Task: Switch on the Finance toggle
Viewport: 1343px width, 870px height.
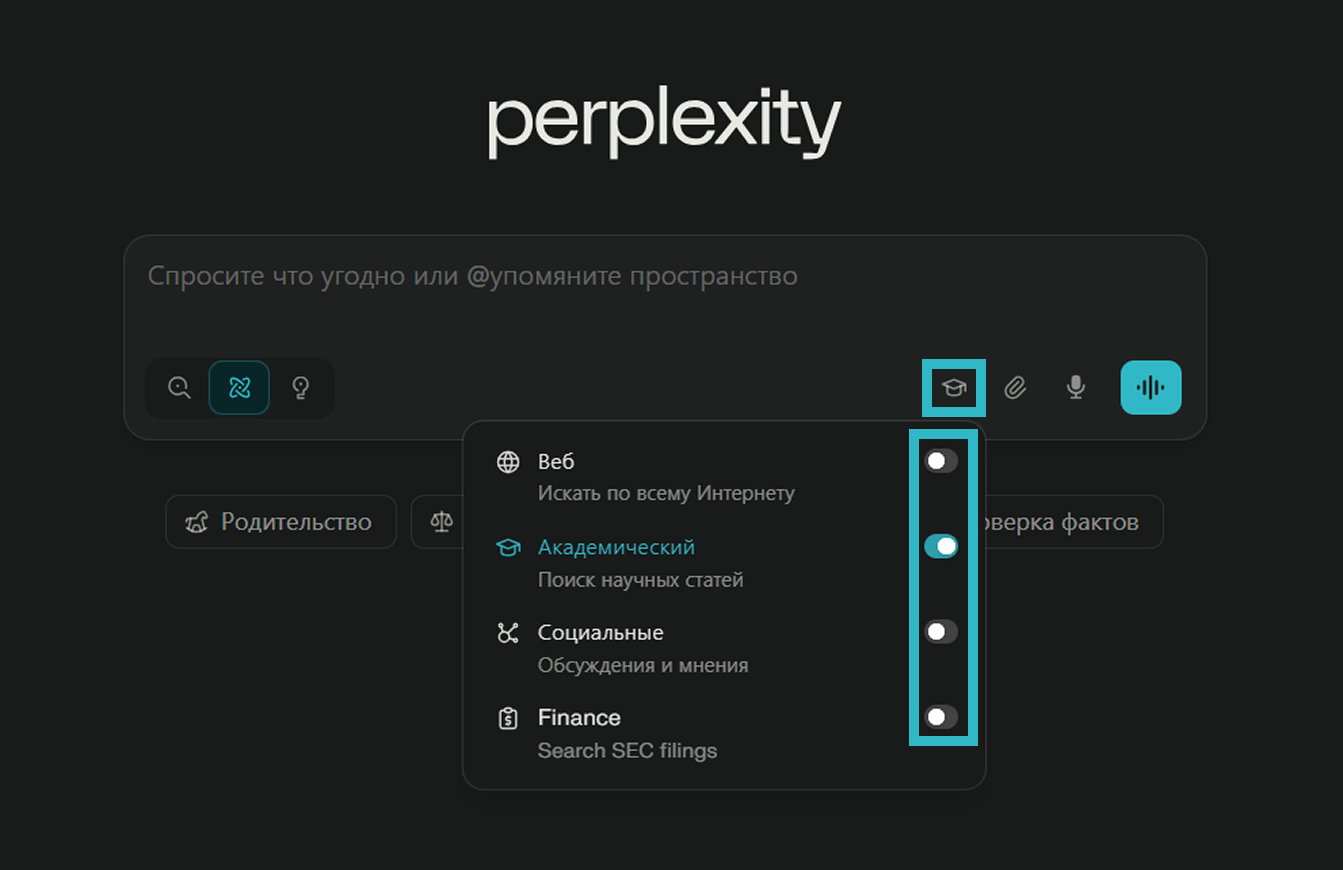Action: [x=941, y=717]
